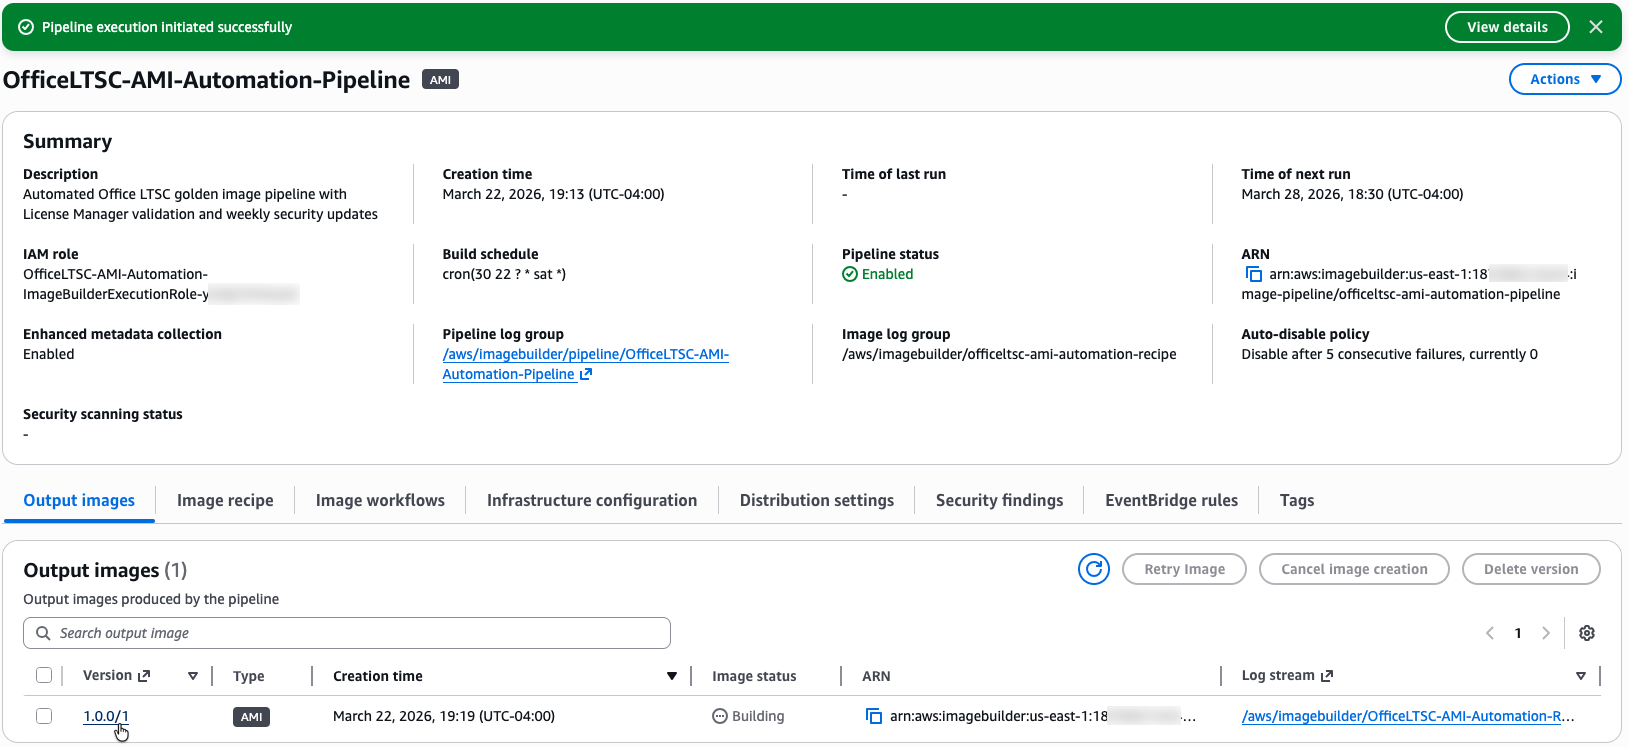Image resolution: width=1629 pixels, height=747 pixels.
Task: Sort by Creation time column arrow
Action: pos(672,676)
